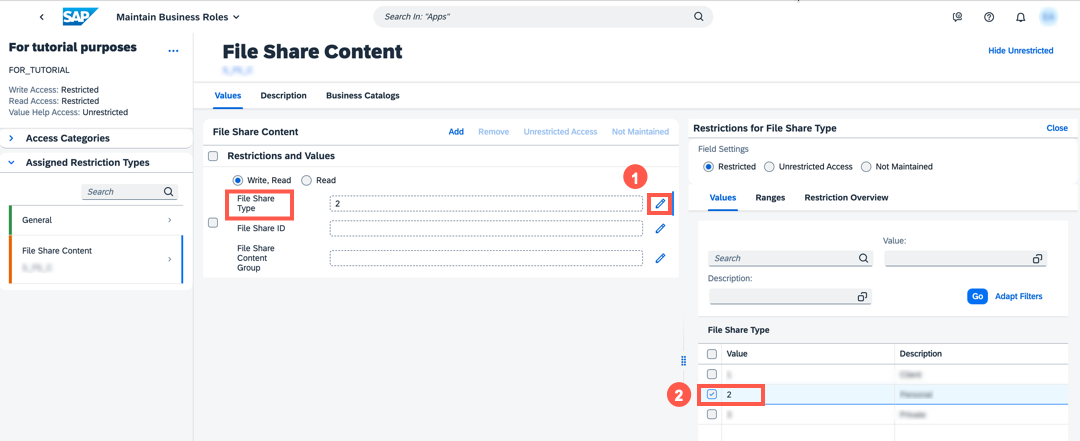Click Not Maintained in File Share Content toolbar

[640, 132]
